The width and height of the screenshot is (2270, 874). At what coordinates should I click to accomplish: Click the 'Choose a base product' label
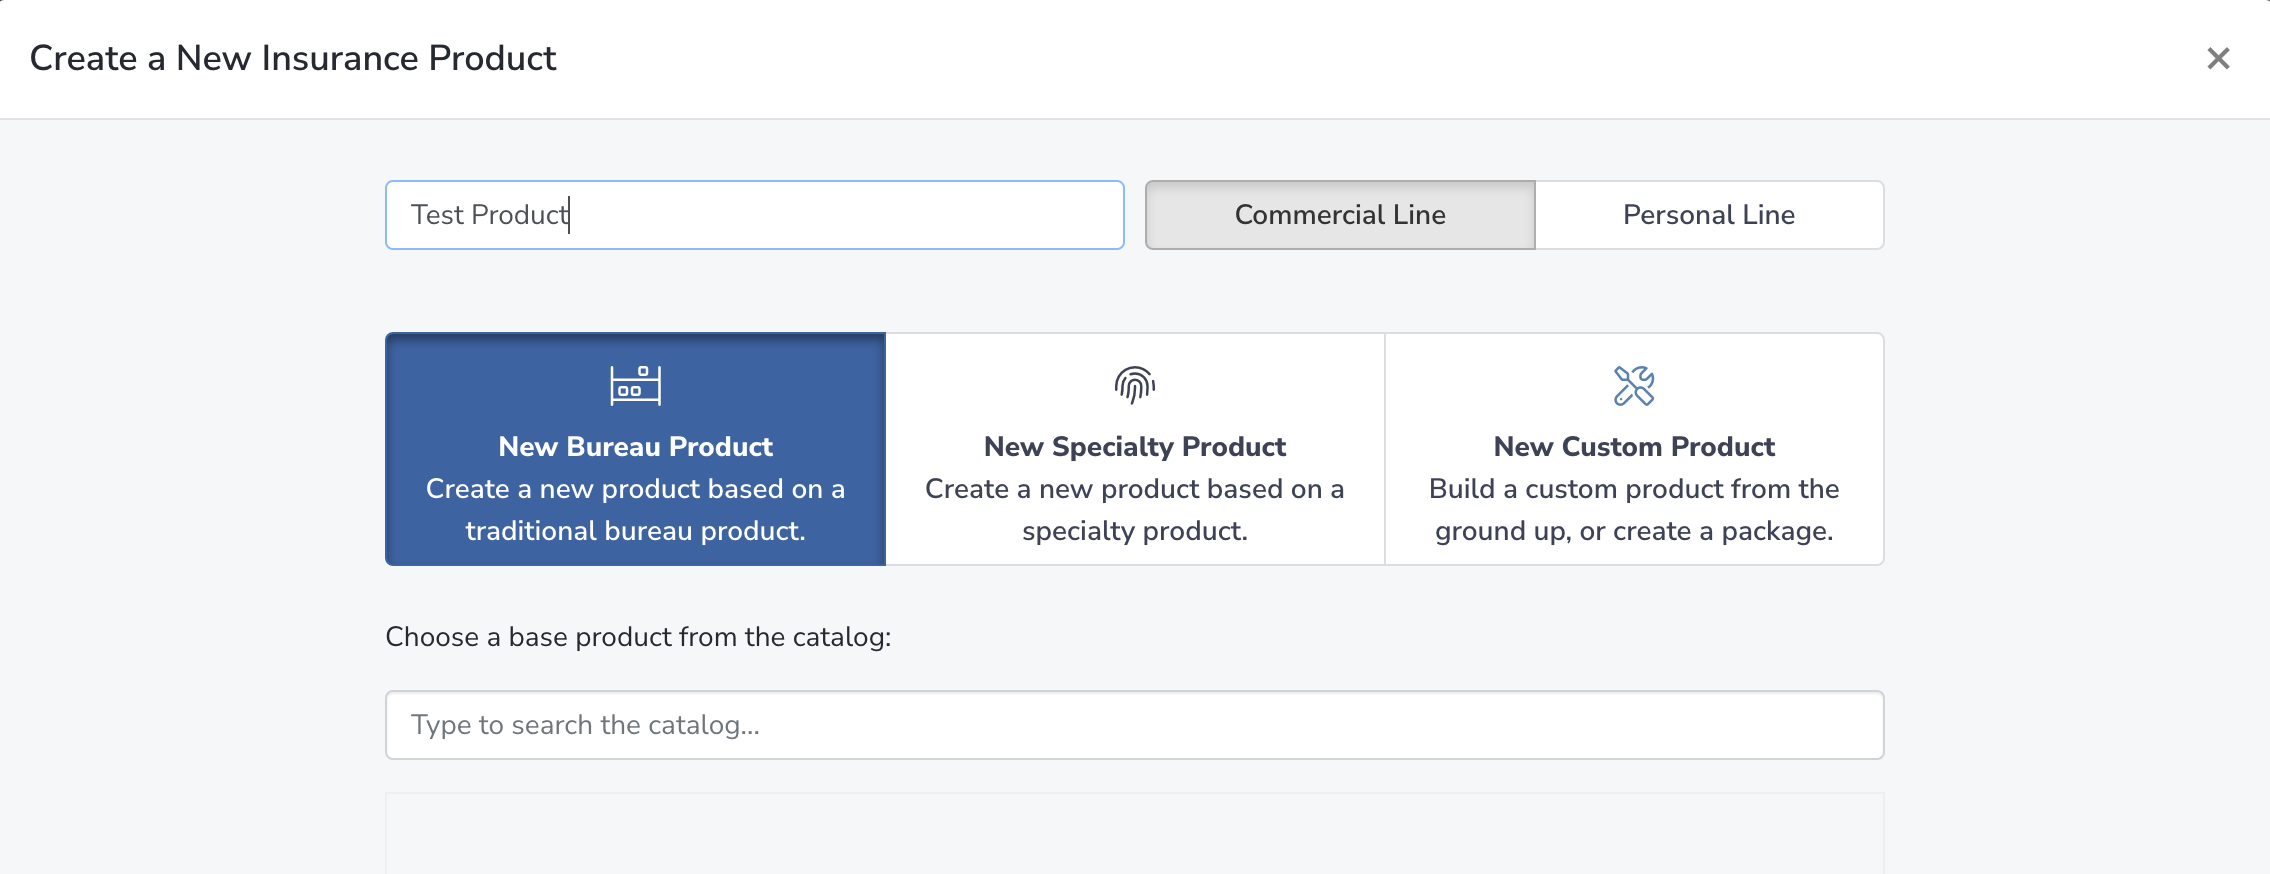point(638,637)
